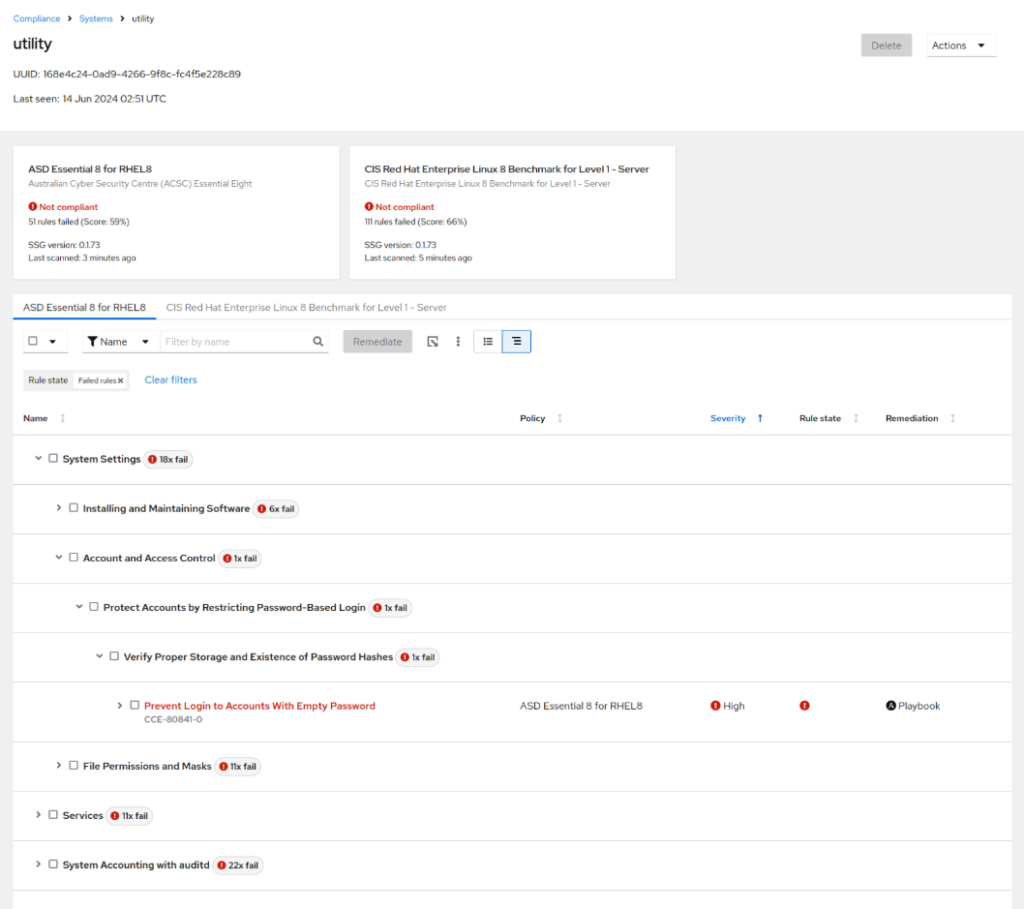Click the Severity column header
Screen dimensions: 1024x909
728,419
